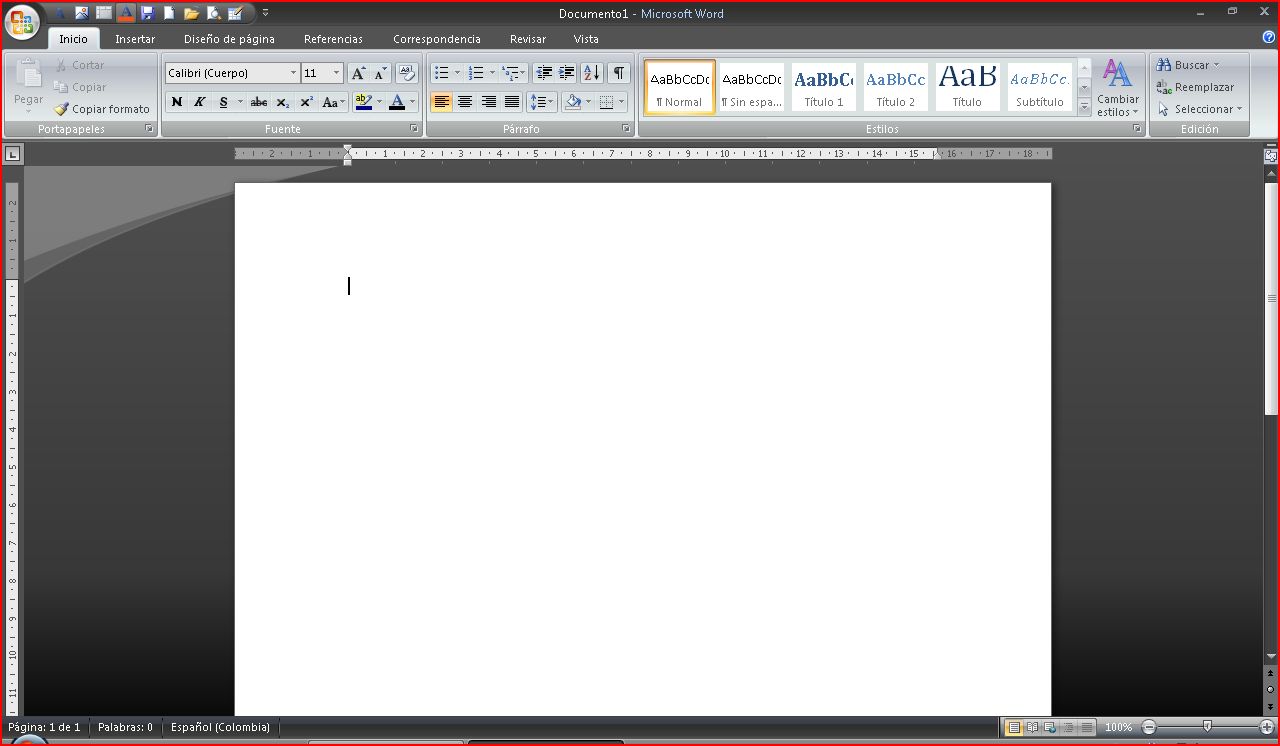Toggle center paragraph alignment

(465, 102)
